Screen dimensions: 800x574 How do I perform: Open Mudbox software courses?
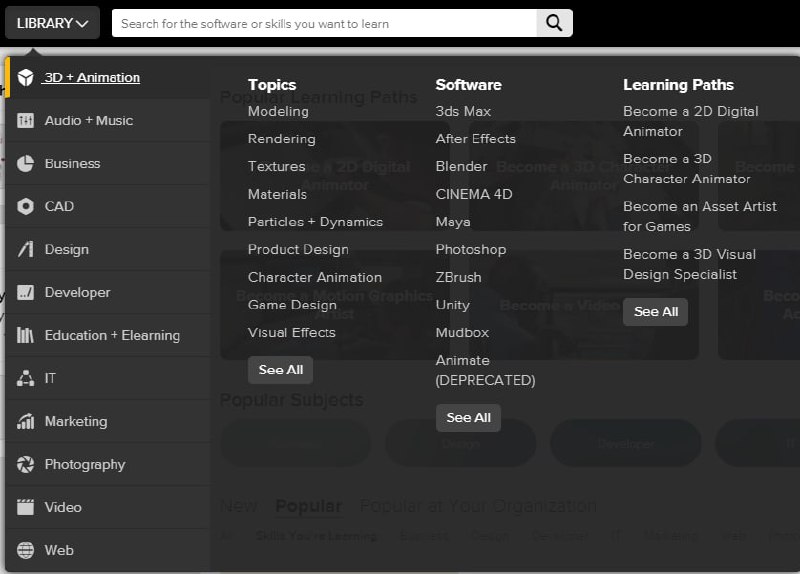(462, 333)
